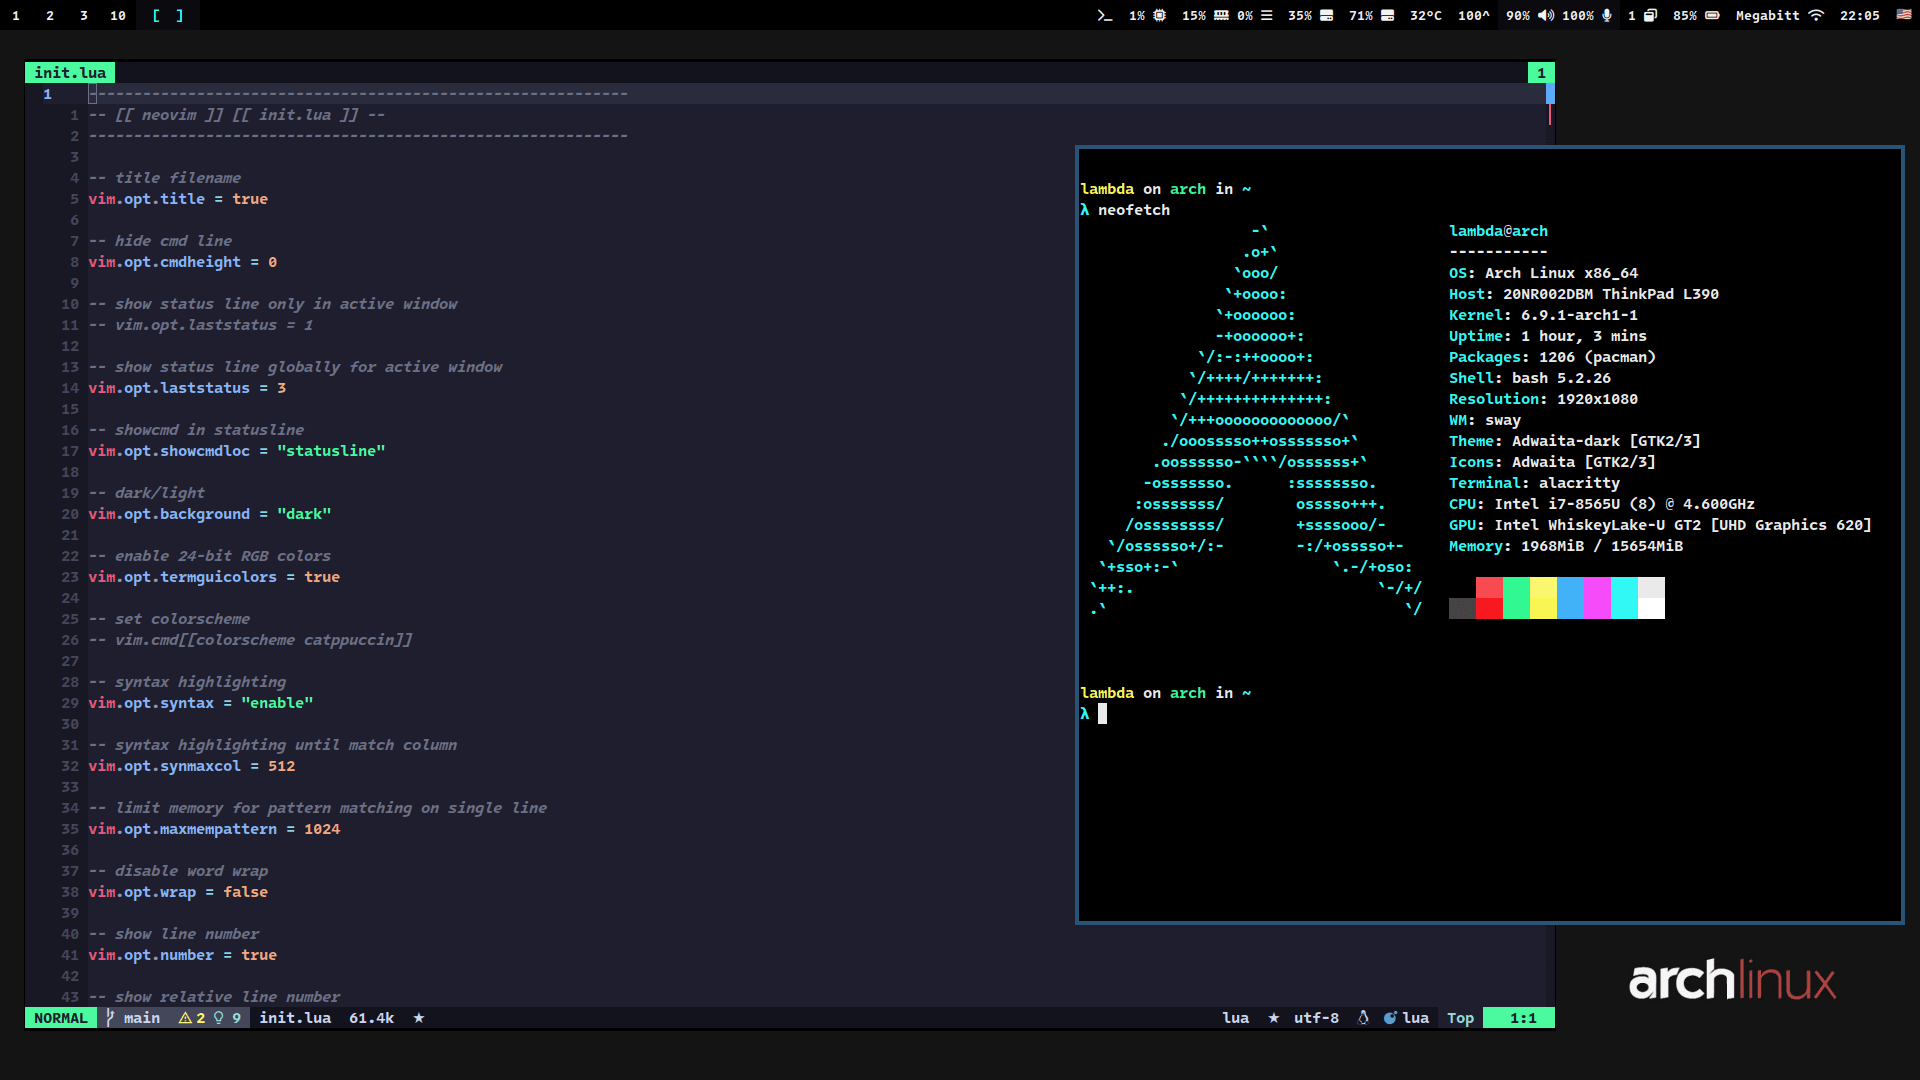Click the bracket layout indicator in the bar

coord(167,15)
